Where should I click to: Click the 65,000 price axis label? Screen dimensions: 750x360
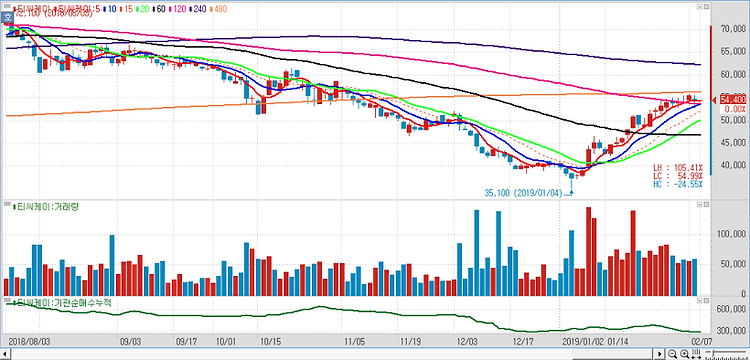click(732, 52)
